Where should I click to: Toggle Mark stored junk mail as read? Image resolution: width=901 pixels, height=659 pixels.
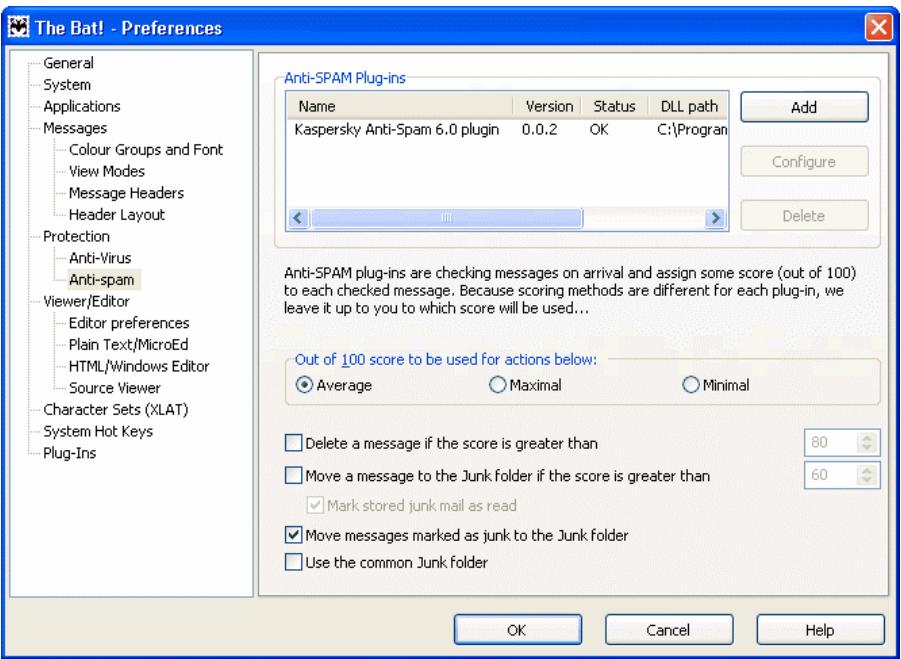point(315,506)
